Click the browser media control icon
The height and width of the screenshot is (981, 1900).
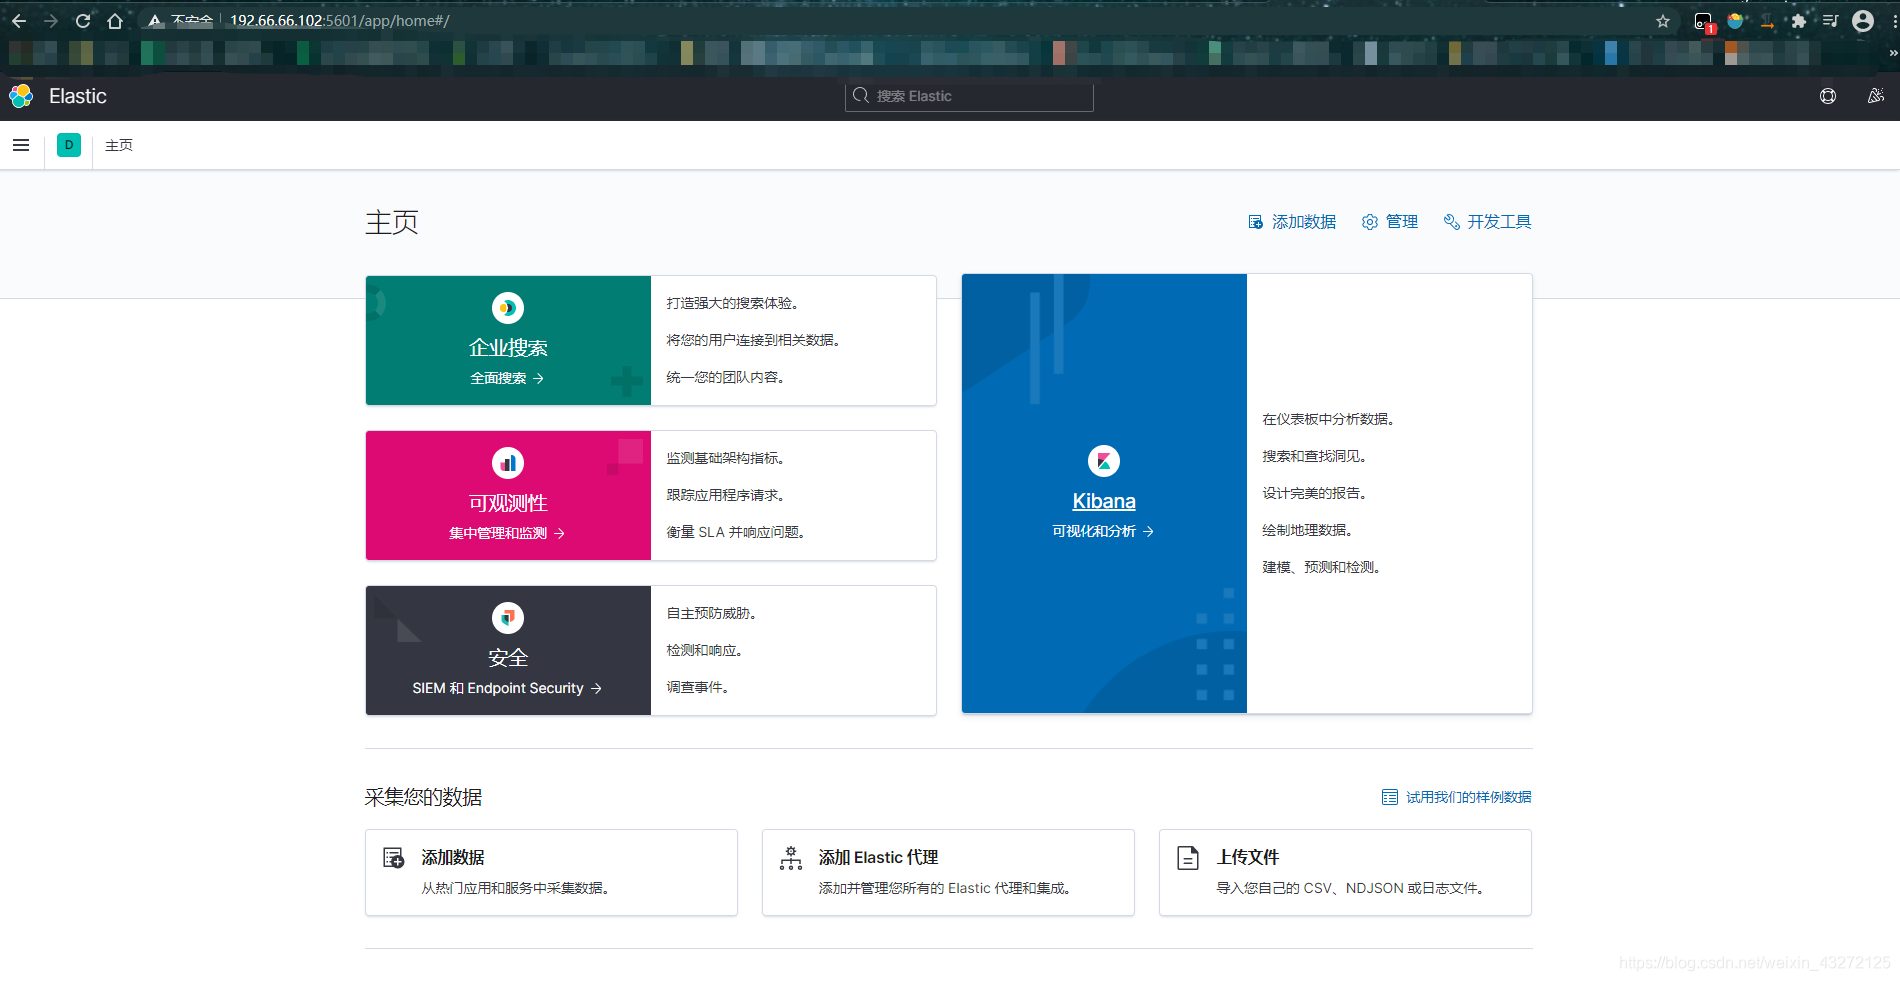tap(1831, 21)
